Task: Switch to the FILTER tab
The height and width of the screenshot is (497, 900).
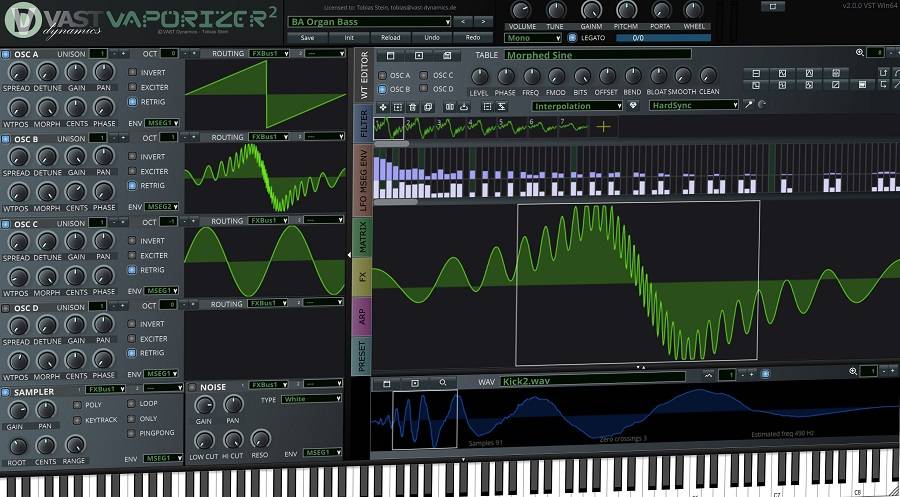Action: pyautogui.click(x=364, y=125)
